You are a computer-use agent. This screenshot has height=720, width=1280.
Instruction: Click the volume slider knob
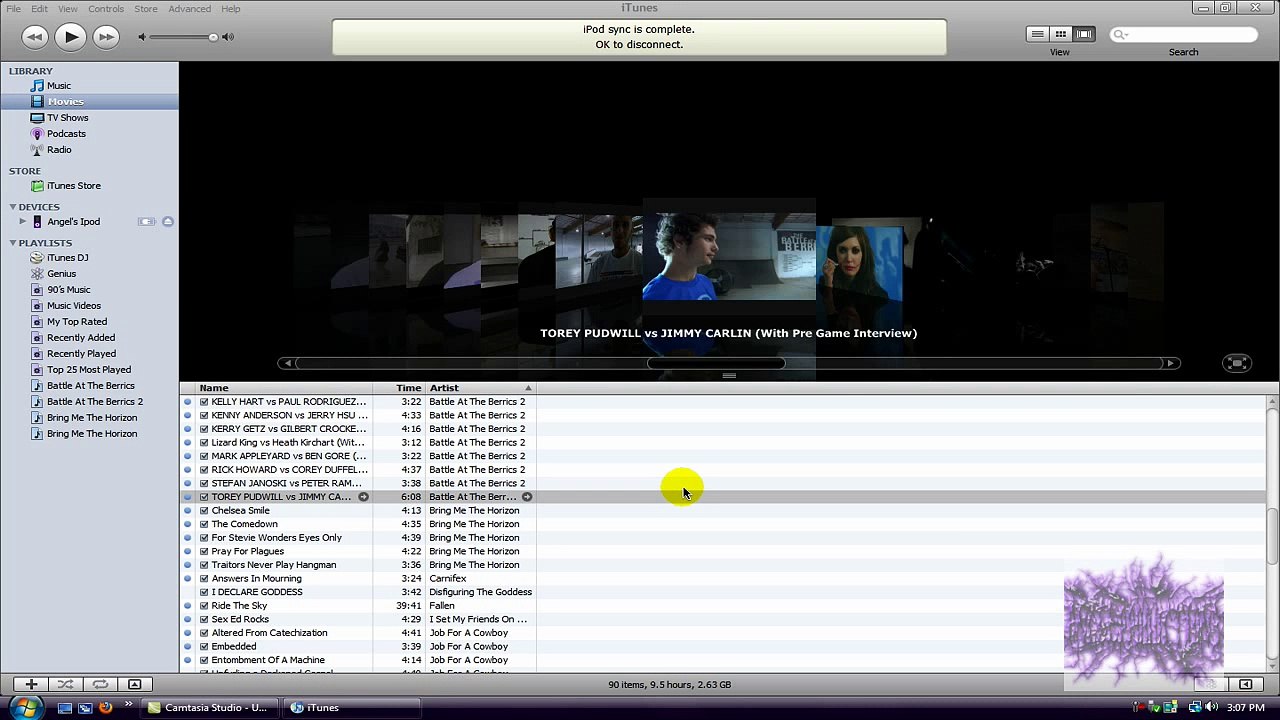click(x=213, y=37)
